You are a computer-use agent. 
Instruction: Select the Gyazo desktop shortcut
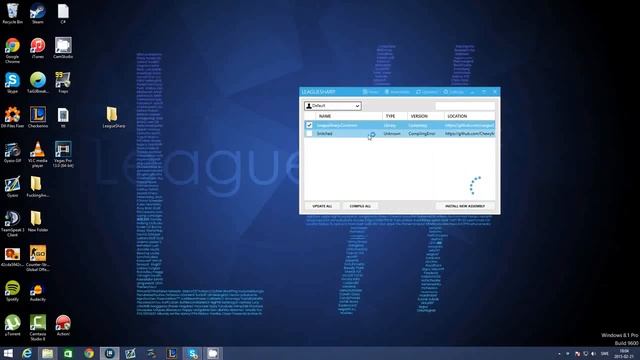pos(12,187)
